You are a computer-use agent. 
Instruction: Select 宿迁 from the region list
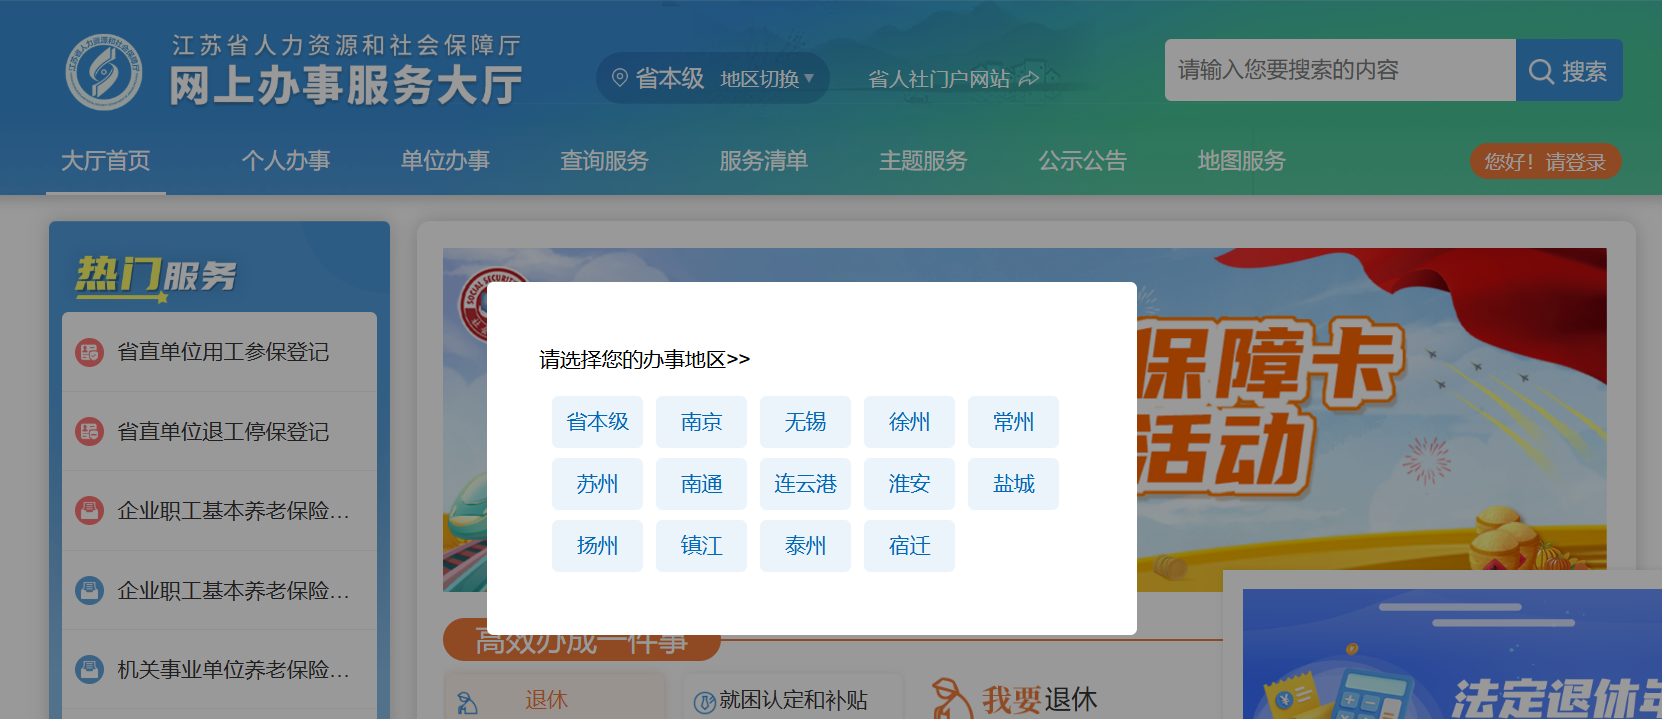[909, 546]
